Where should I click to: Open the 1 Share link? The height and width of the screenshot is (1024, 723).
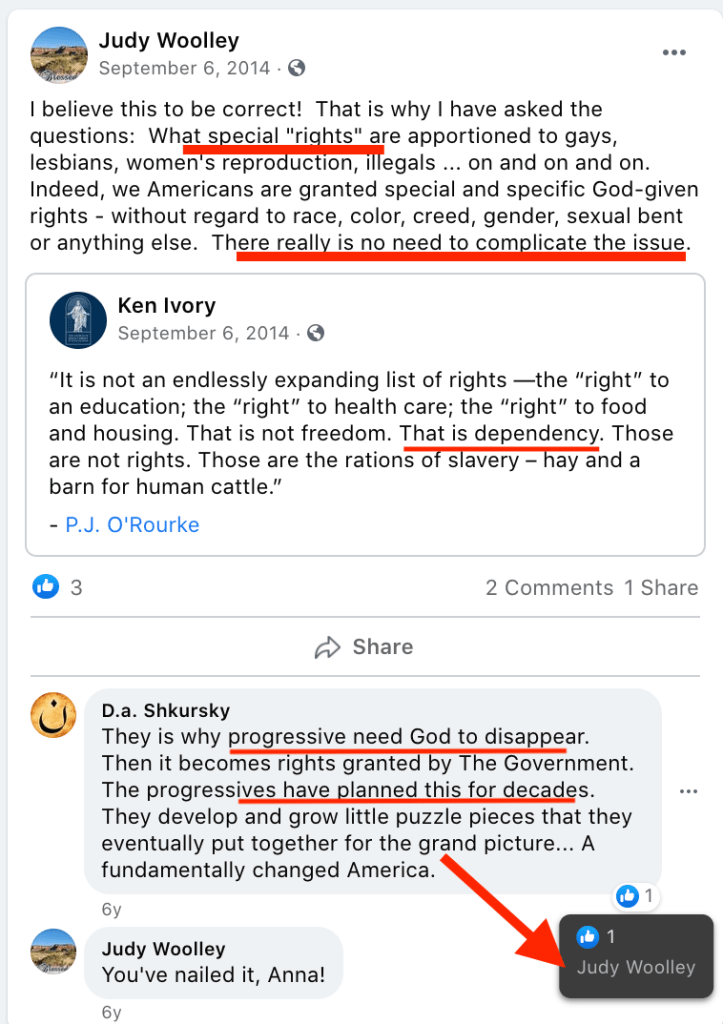(661, 588)
